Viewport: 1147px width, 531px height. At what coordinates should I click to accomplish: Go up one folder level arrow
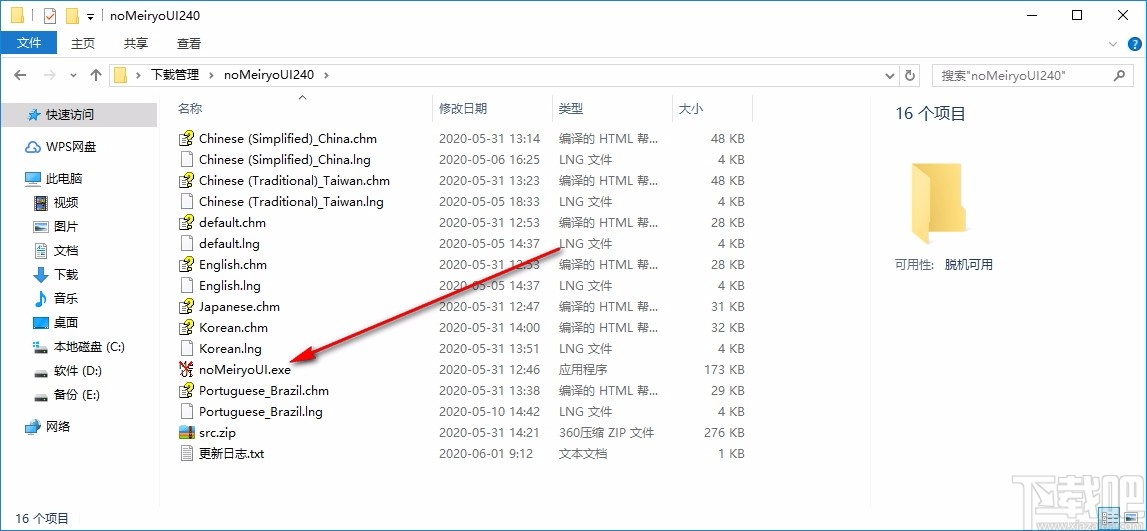click(x=96, y=75)
